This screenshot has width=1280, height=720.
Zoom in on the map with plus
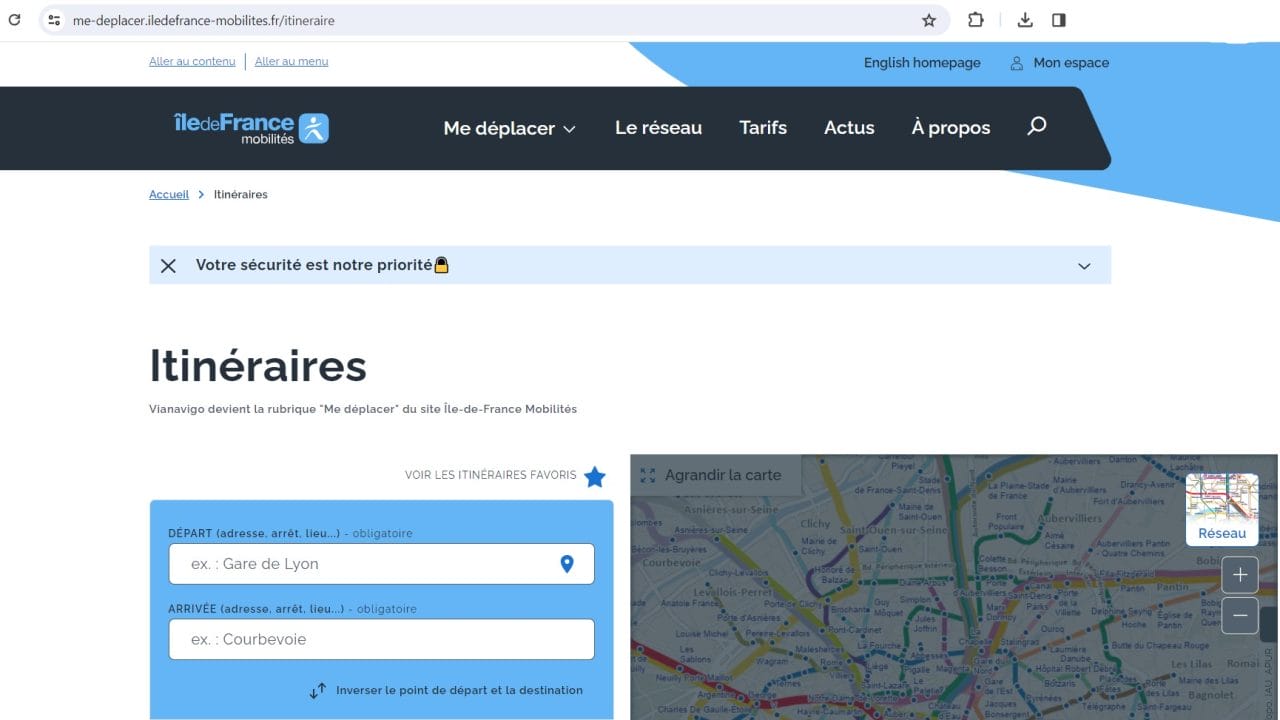[x=1240, y=575]
